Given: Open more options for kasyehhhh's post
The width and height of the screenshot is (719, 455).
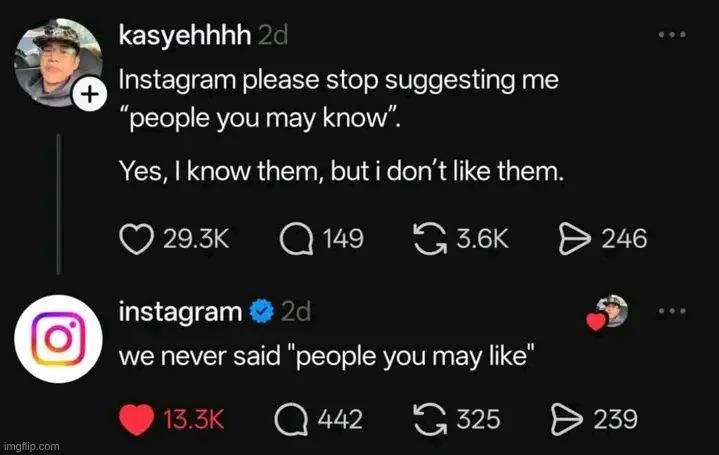Looking at the screenshot, I should point(672,35).
